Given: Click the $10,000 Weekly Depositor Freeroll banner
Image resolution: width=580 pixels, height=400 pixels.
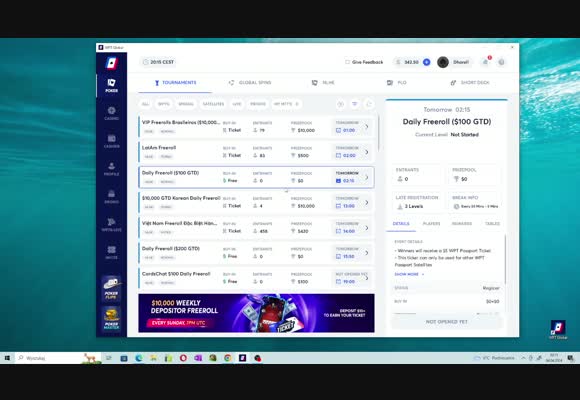Looking at the screenshot, I should [x=256, y=313].
